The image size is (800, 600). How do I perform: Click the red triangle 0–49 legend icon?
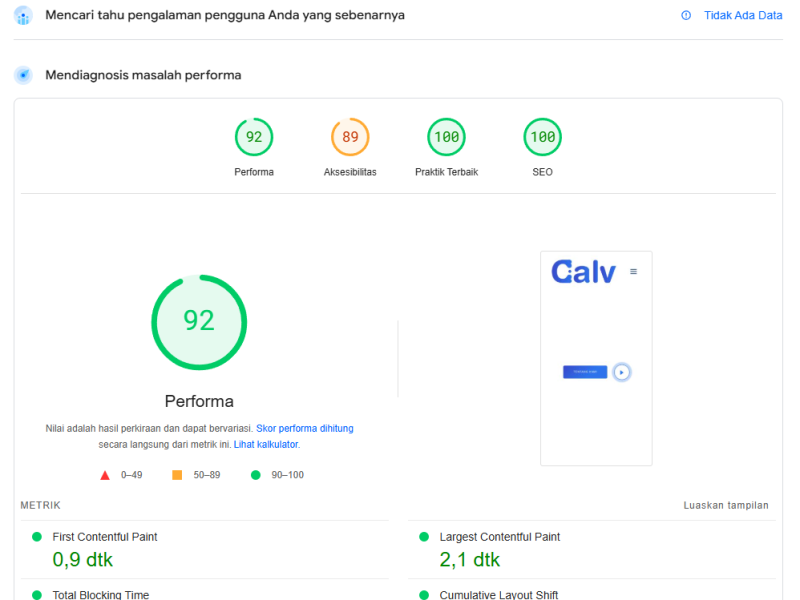pos(105,475)
